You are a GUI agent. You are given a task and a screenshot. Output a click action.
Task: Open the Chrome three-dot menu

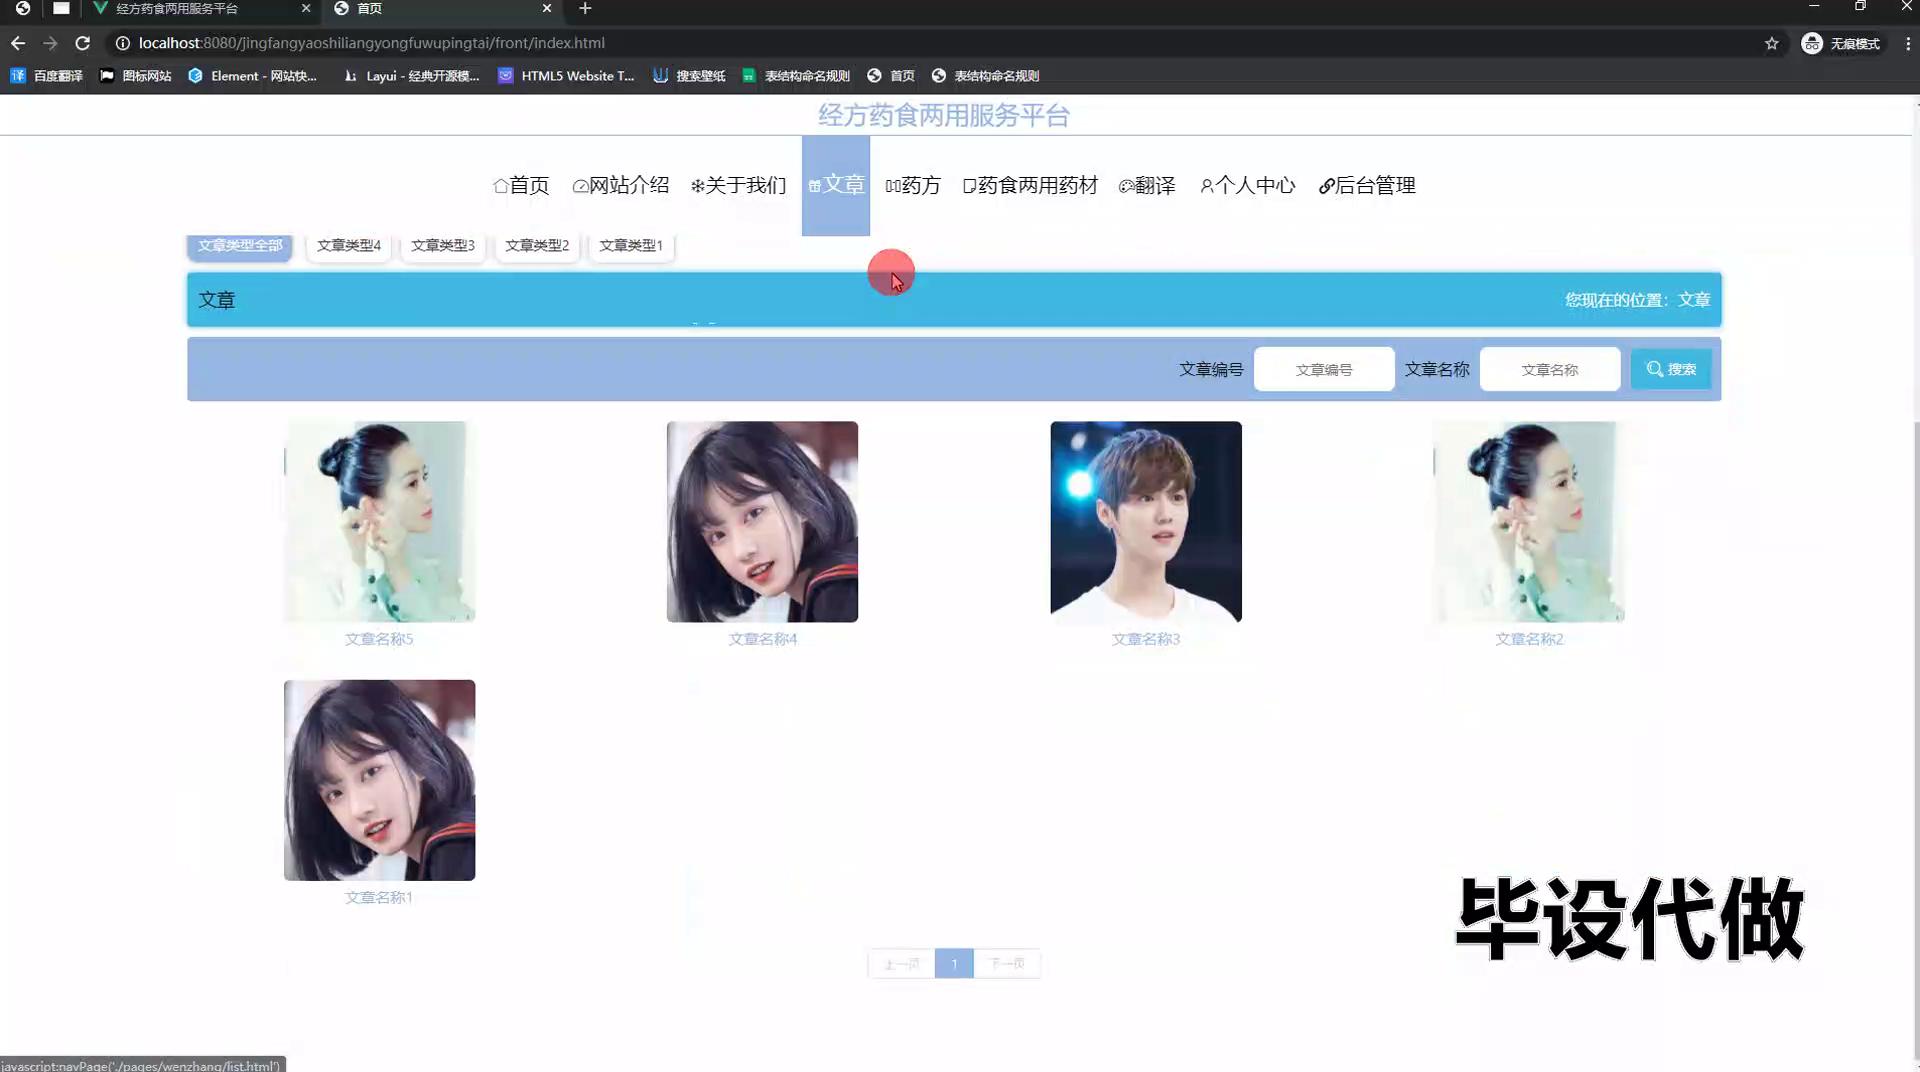pyautogui.click(x=1907, y=43)
